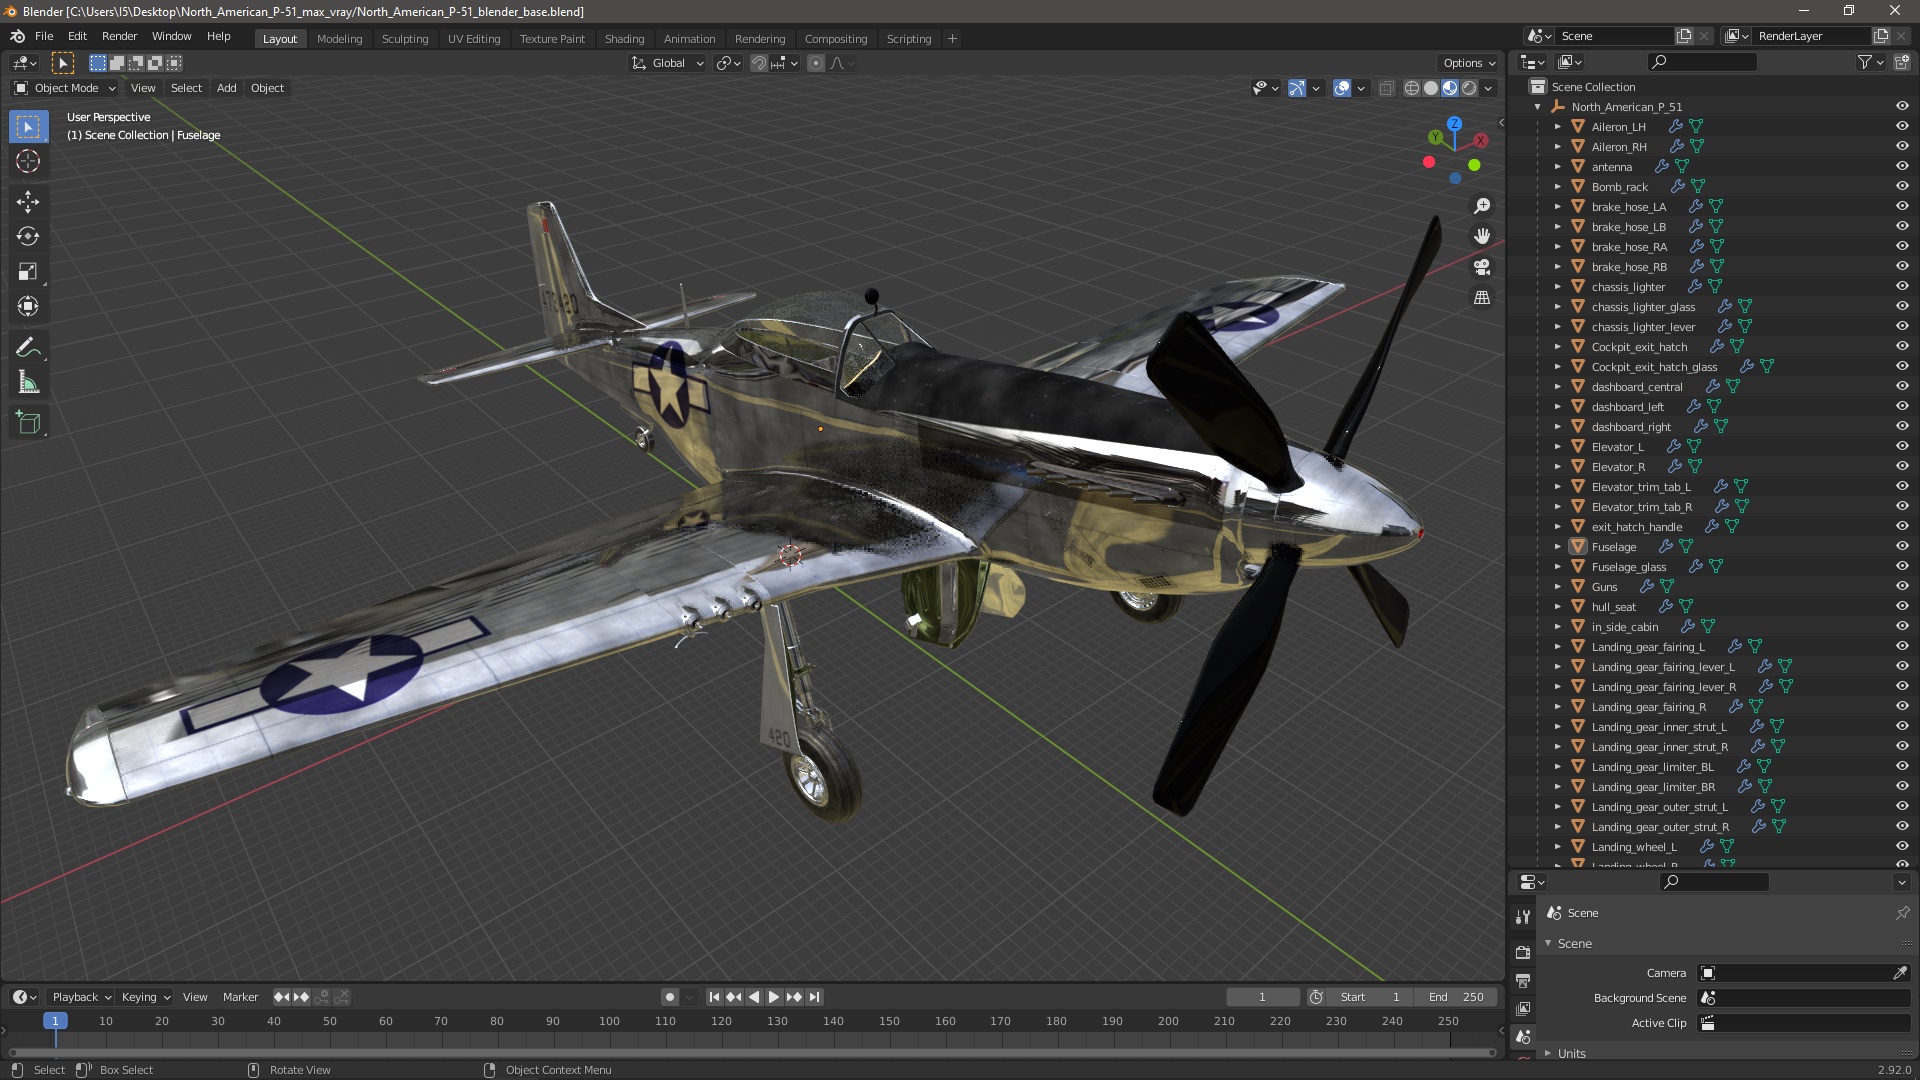Image resolution: width=1920 pixels, height=1080 pixels.
Task: Click the current frame marker on timeline
Action: pyautogui.click(x=55, y=1021)
